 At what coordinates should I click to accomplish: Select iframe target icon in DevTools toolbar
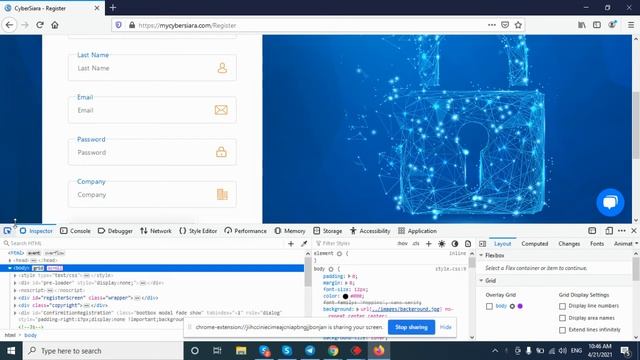[592, 231]
